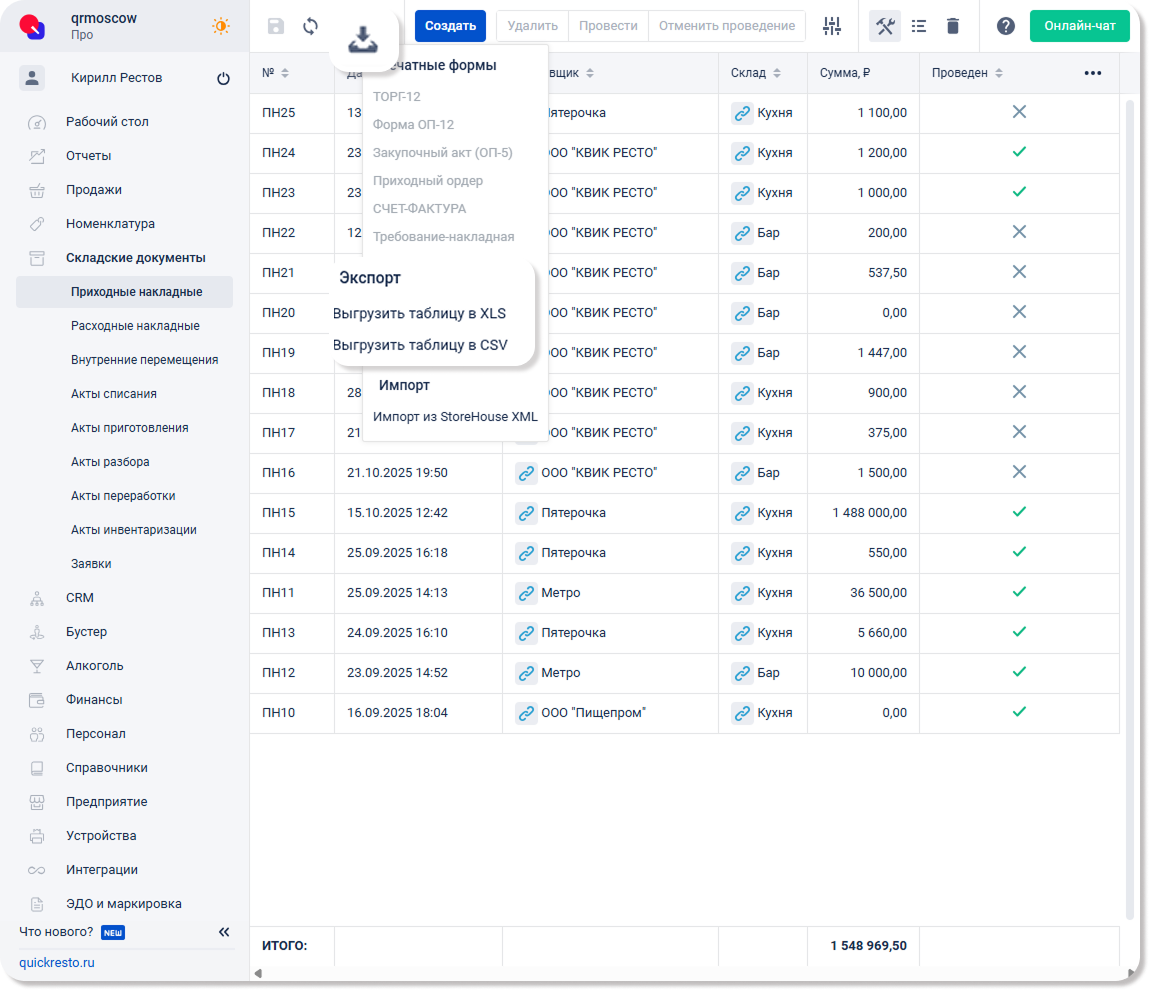Toggle the sun light theme switch
The height and width of the screenshot is (990, 1149).
pyautogui.click(x=221, y=26)
